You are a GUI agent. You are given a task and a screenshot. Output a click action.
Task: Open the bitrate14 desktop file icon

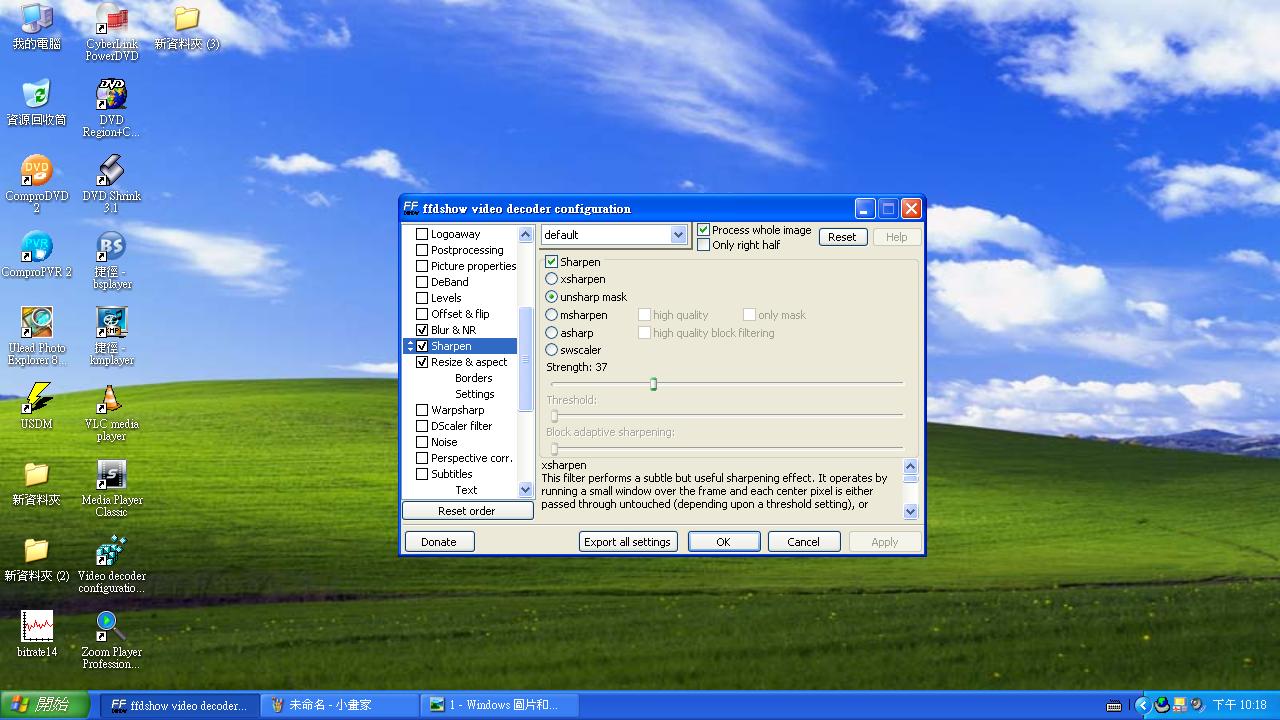37,627
